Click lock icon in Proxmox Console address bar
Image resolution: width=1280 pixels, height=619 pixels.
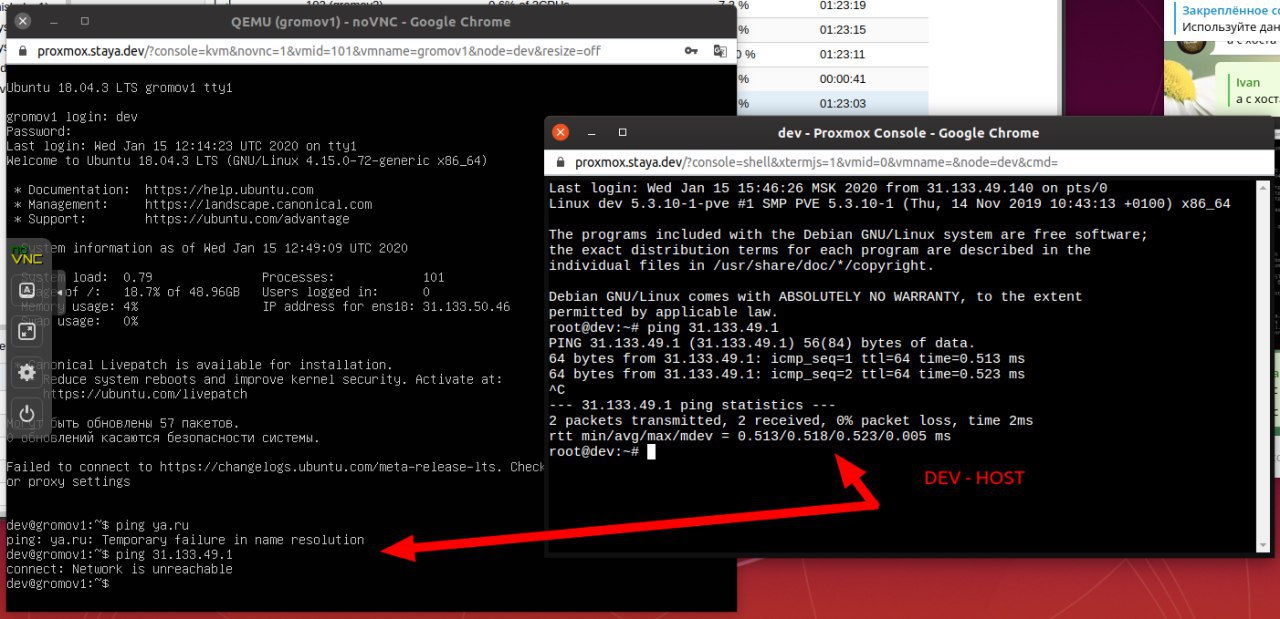coord(560,162)
